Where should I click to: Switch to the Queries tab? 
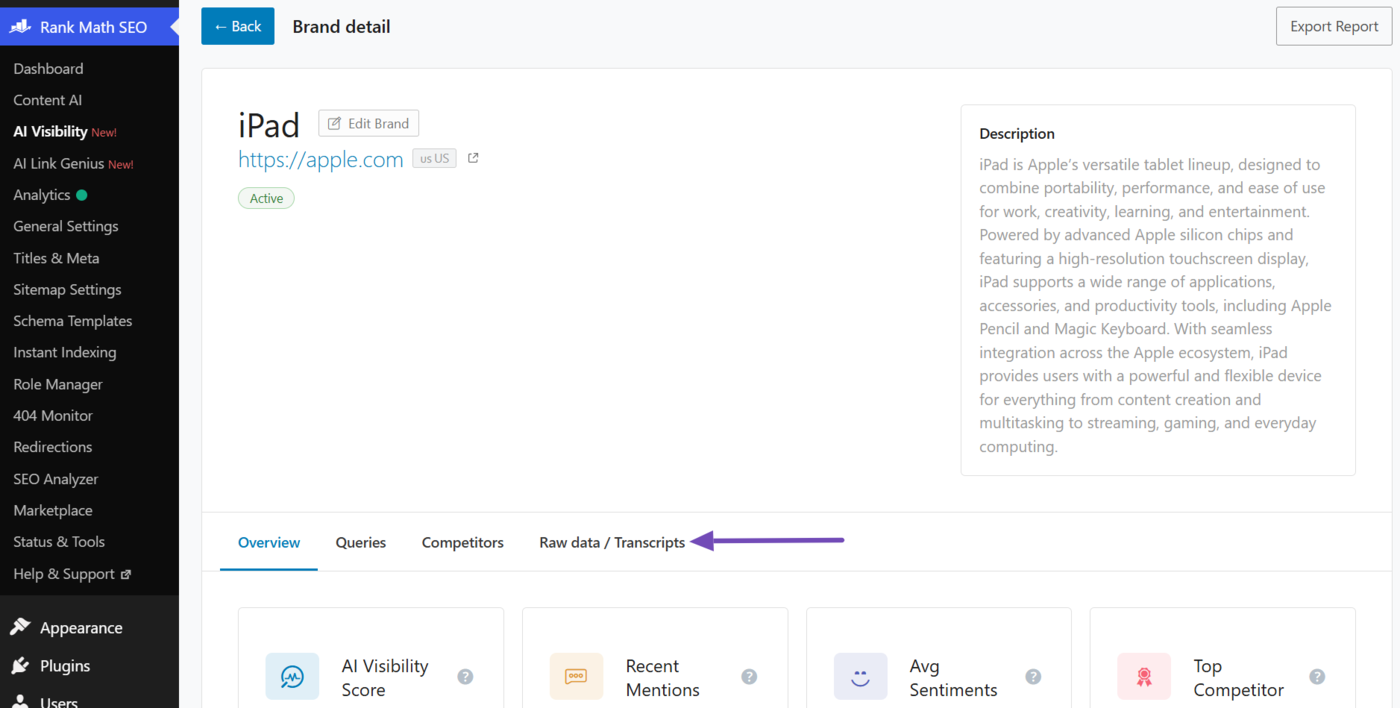tap(361, 542)
